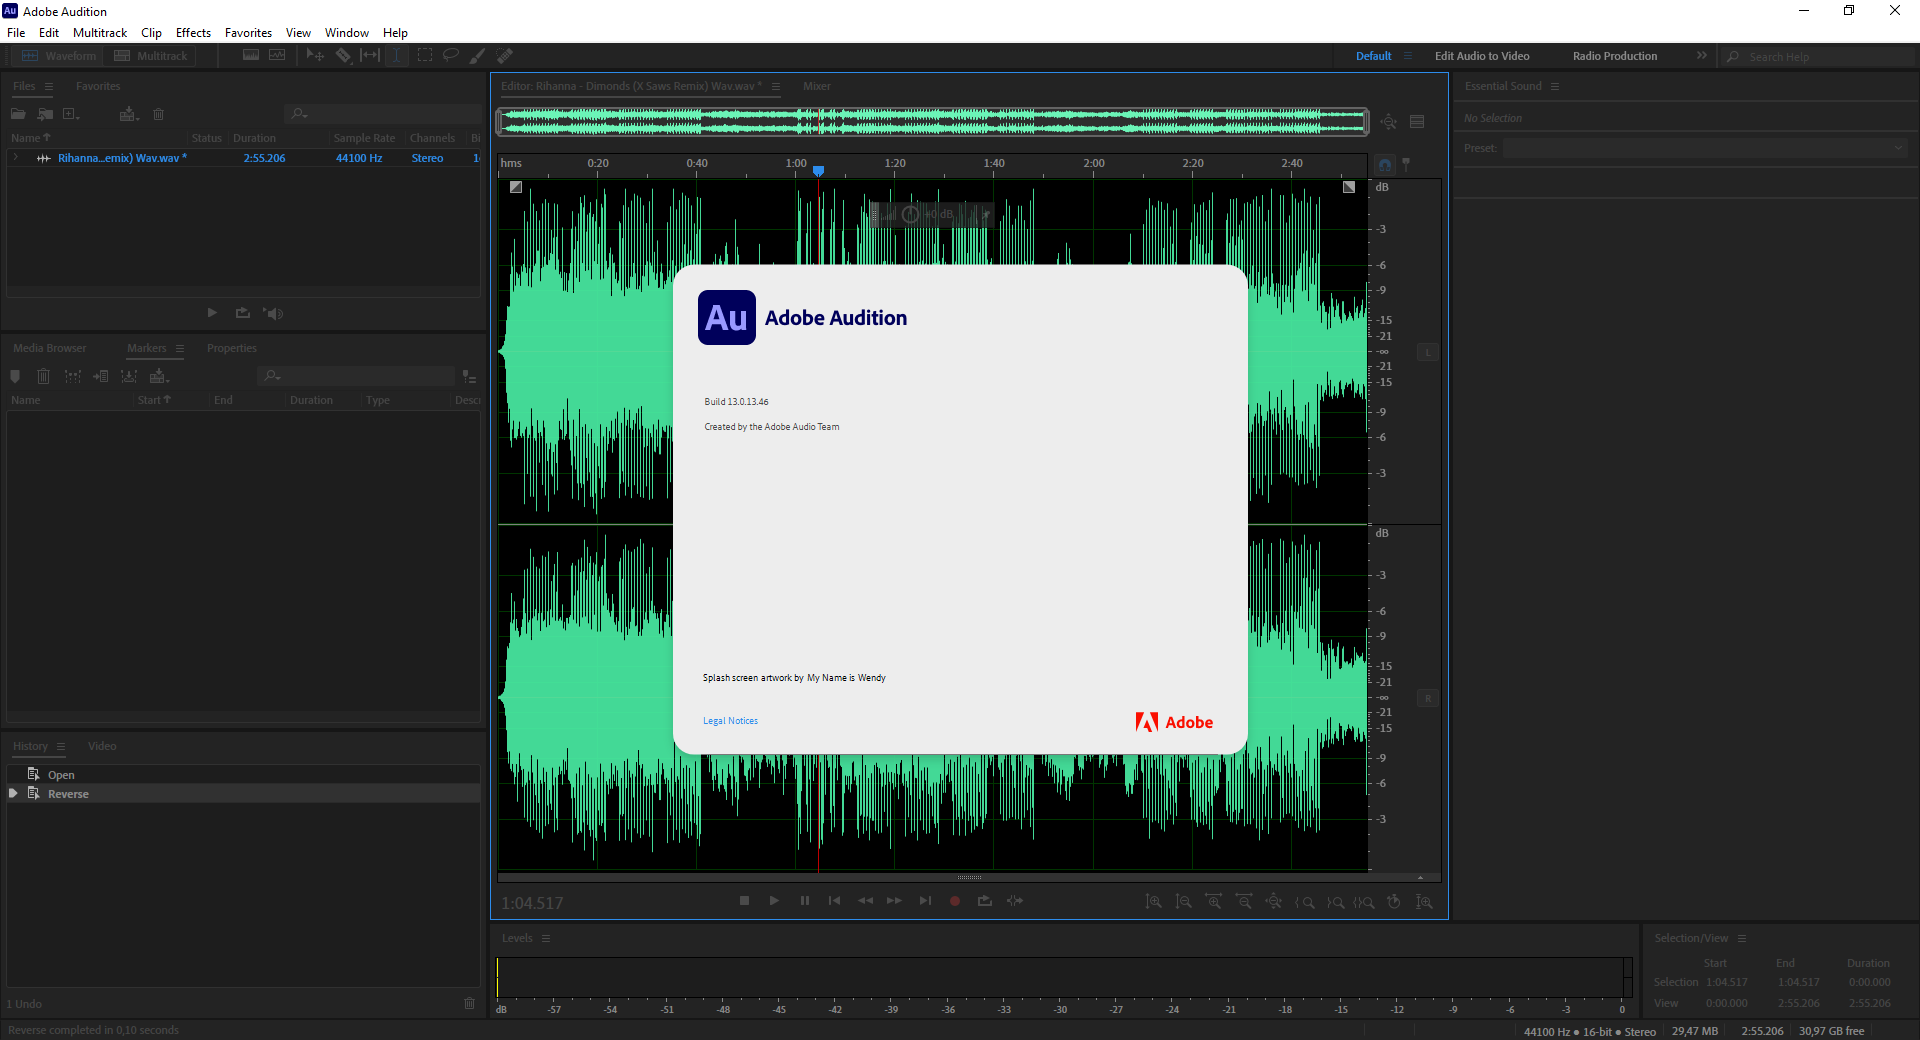Screen dimensions: 1920x1040
Task: Select the Lasso Selection tool
Action: click(451, 56)
